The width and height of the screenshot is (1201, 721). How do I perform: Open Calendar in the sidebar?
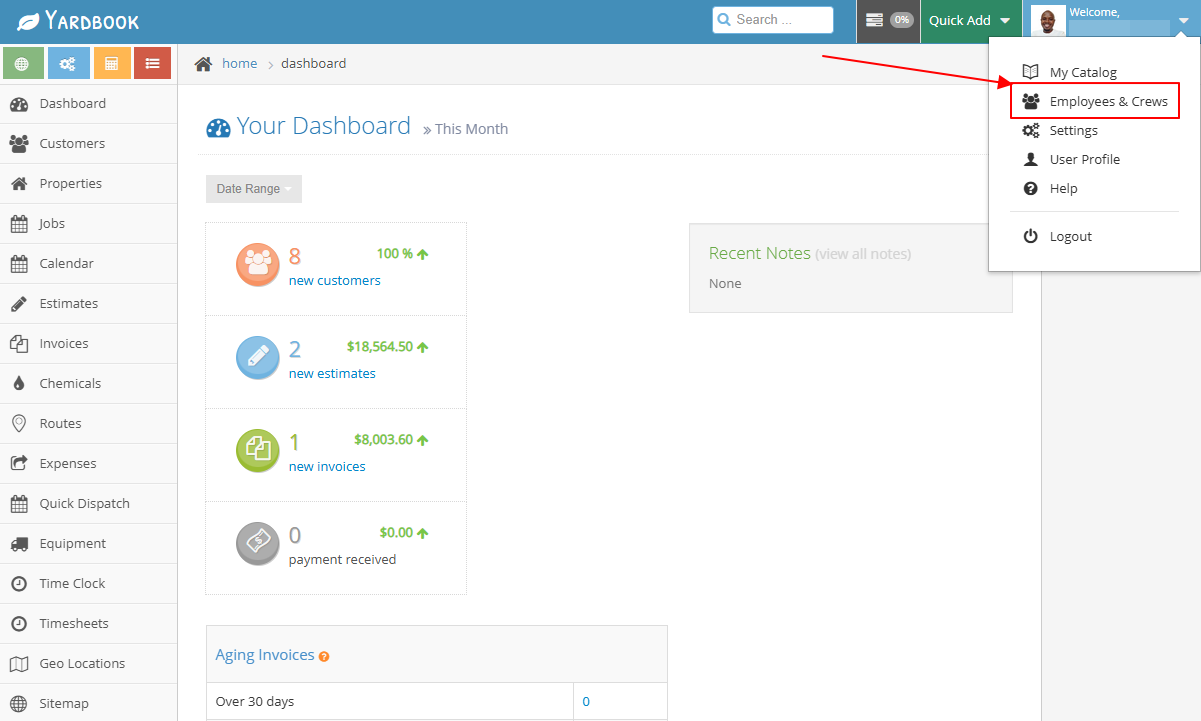[88, 263]
